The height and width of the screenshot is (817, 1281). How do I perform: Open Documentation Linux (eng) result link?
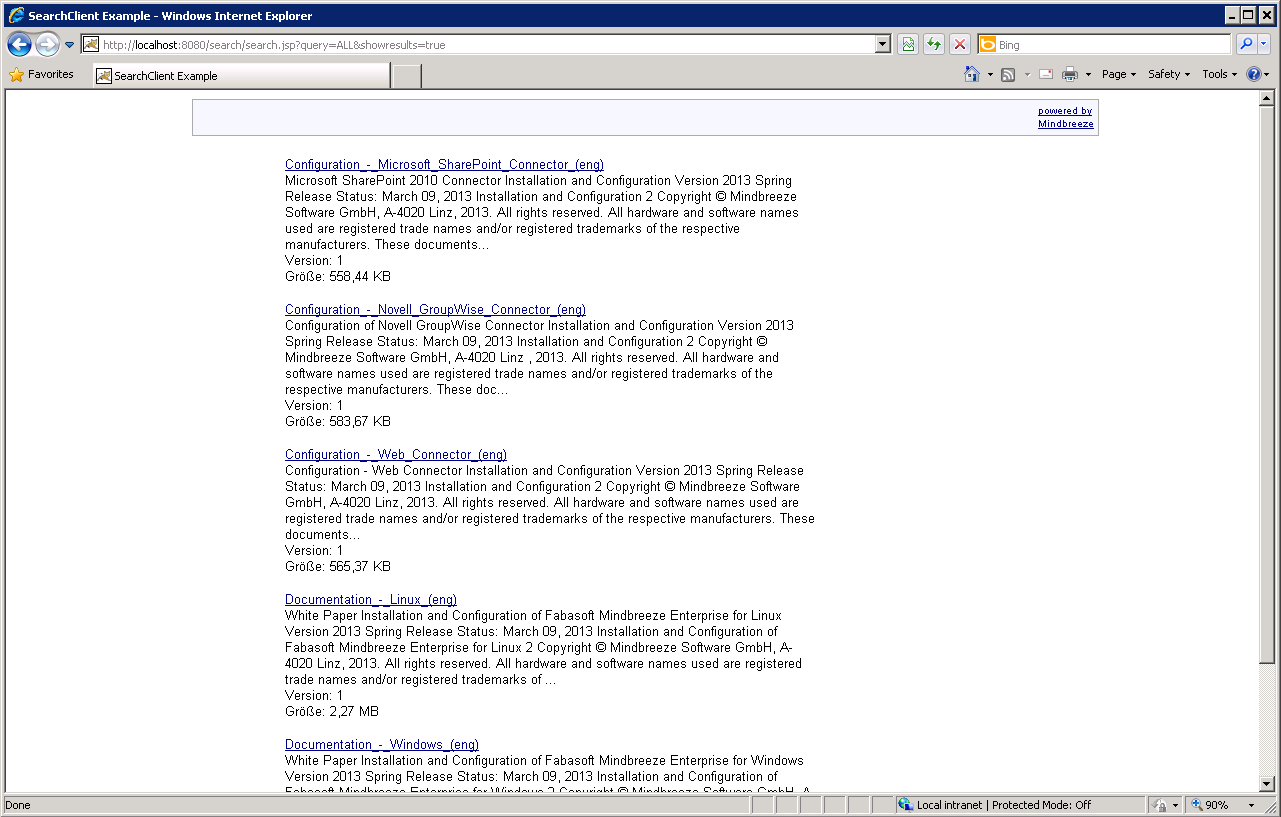(371, 600)
